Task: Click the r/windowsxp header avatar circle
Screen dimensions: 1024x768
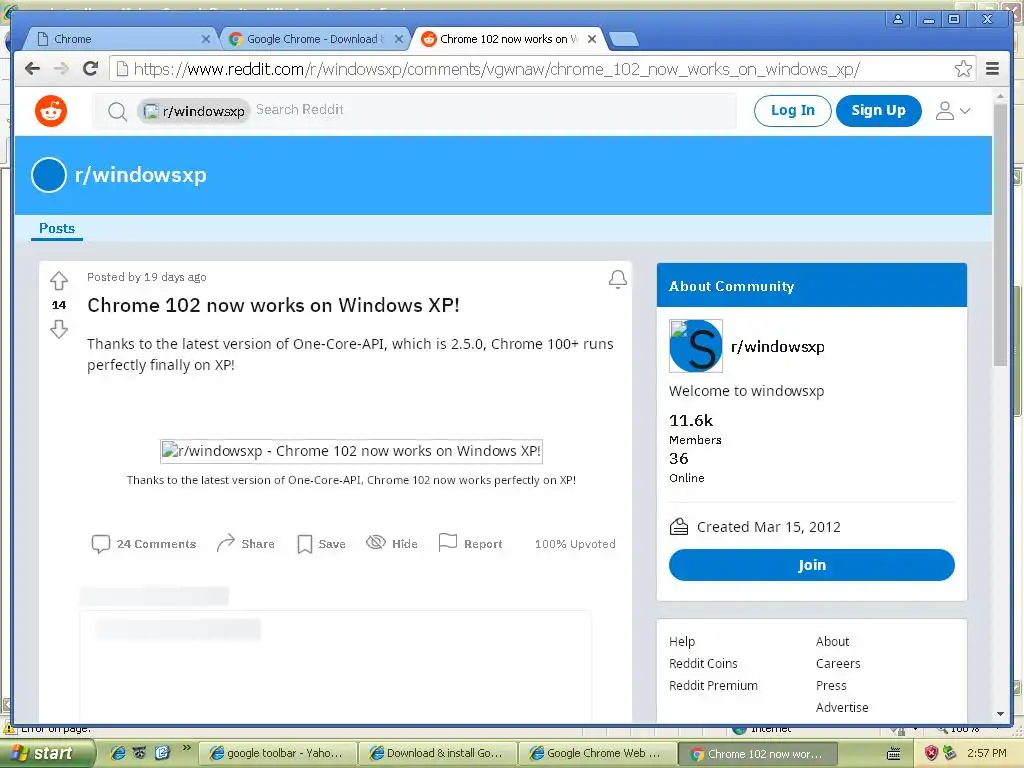Action: (49, 175)
